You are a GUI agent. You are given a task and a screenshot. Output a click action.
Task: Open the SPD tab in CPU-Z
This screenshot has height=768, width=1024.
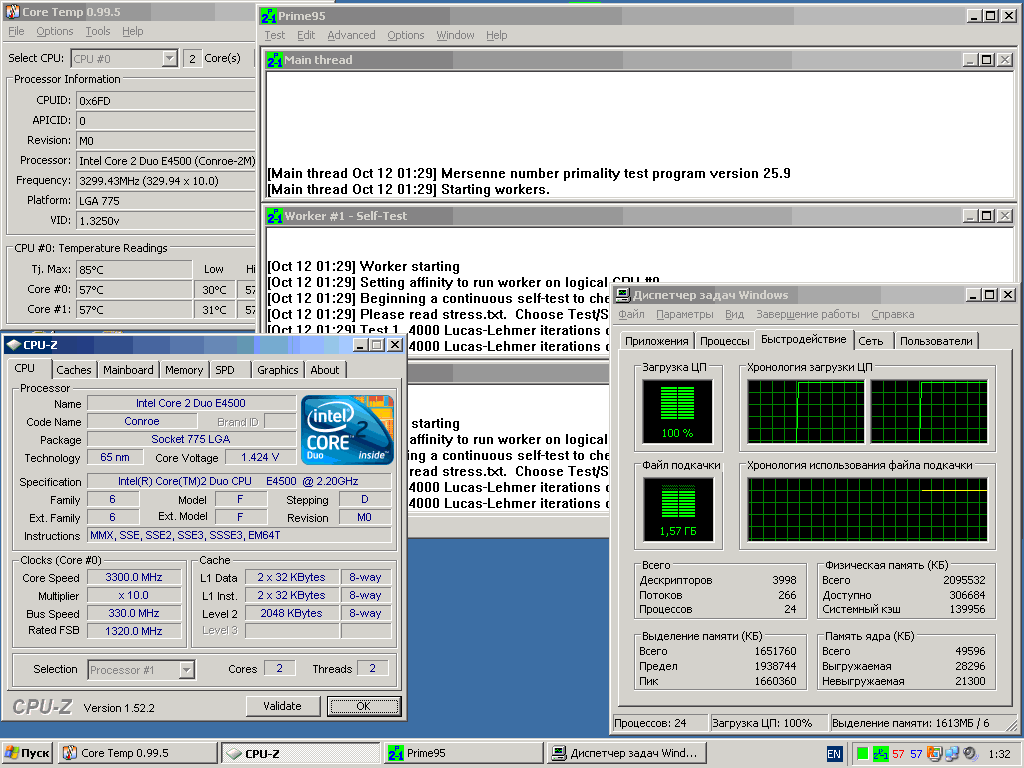tap(225, 370)
